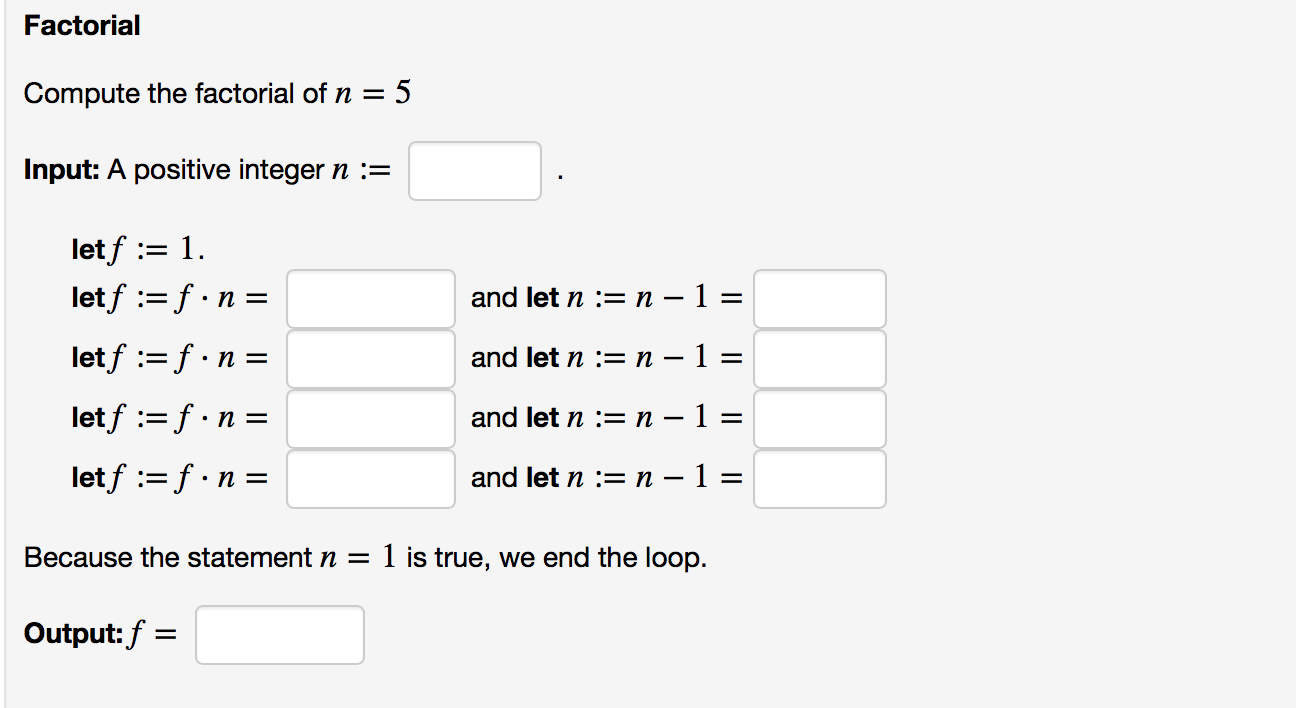Click the input field for positive integer n
Screen dimensions: 1296x708
(474, 171)
